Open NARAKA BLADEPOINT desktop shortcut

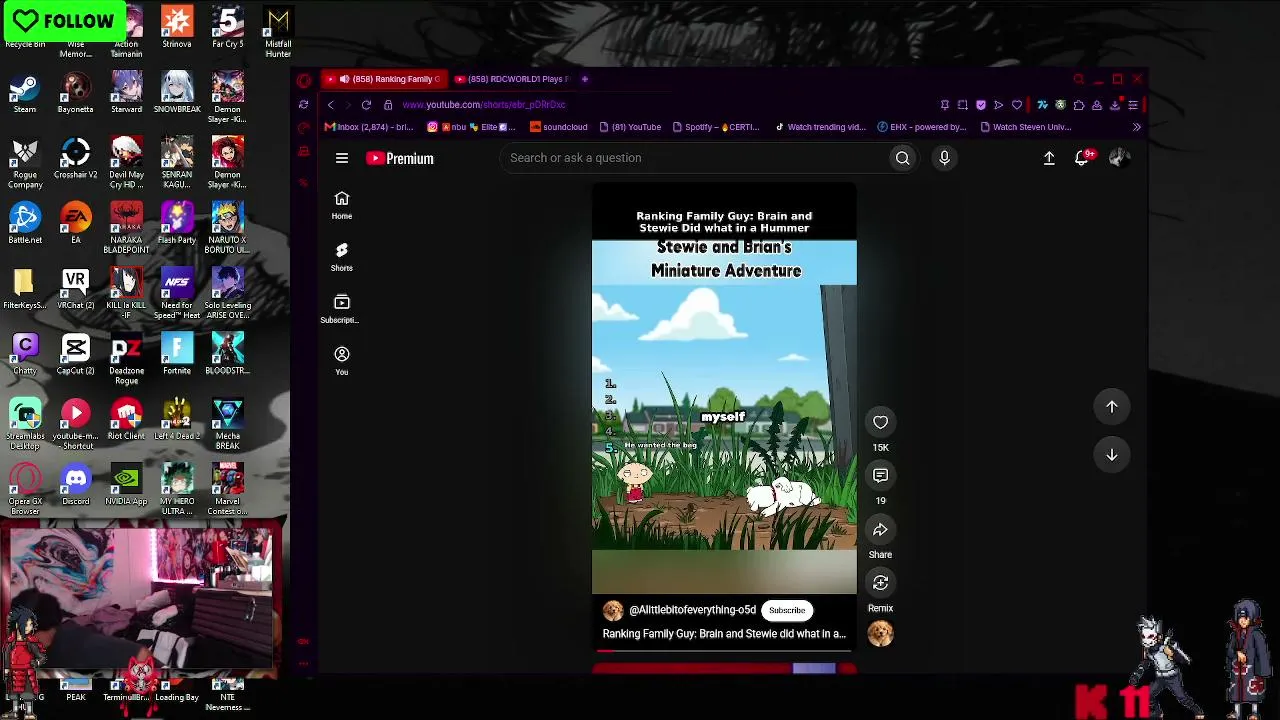[126, 228]
